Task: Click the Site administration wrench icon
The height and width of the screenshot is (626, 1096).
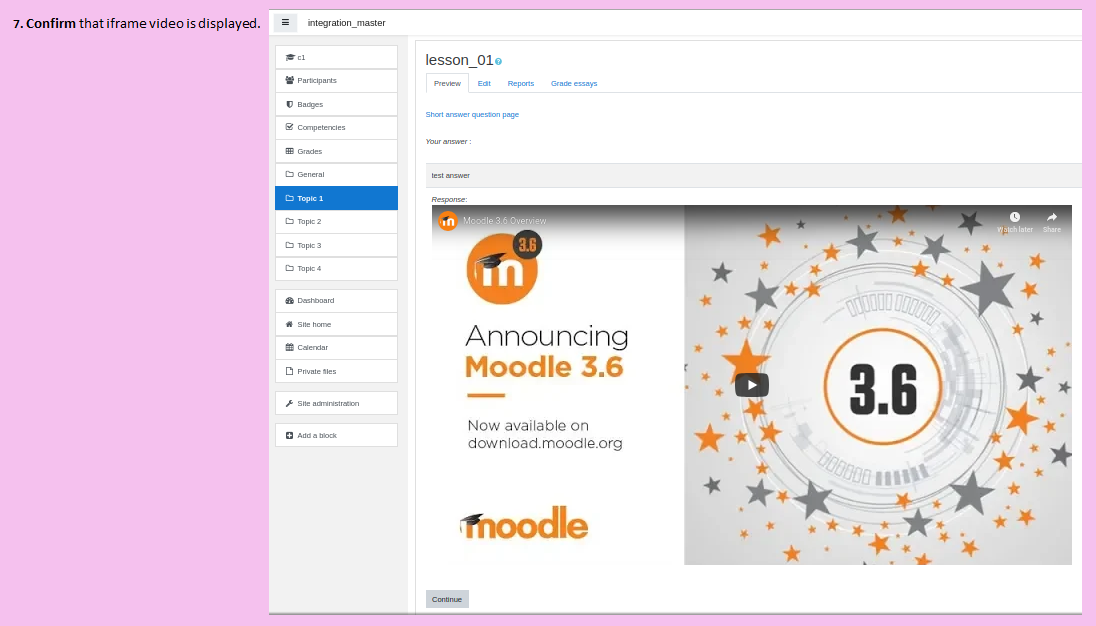Action: point(289,403)
